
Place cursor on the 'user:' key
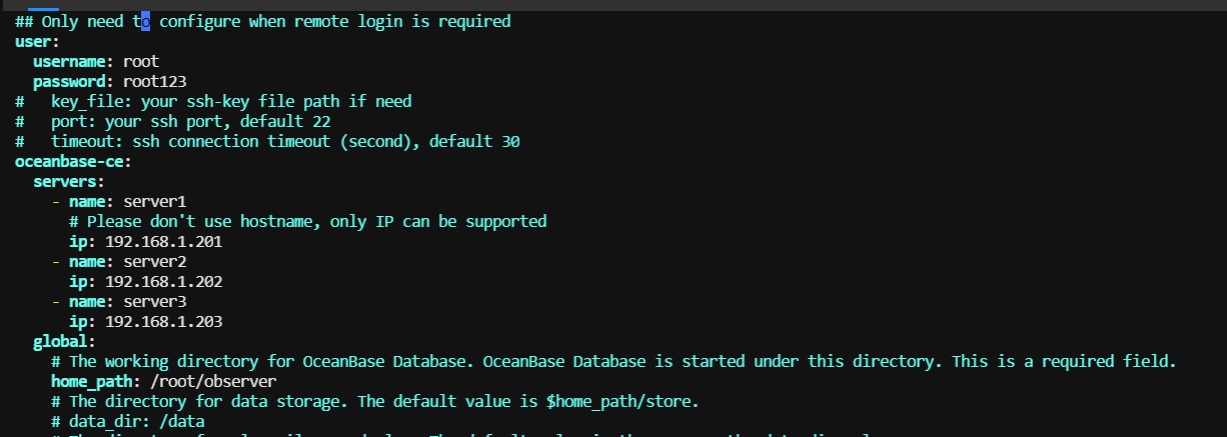[37, 41]
